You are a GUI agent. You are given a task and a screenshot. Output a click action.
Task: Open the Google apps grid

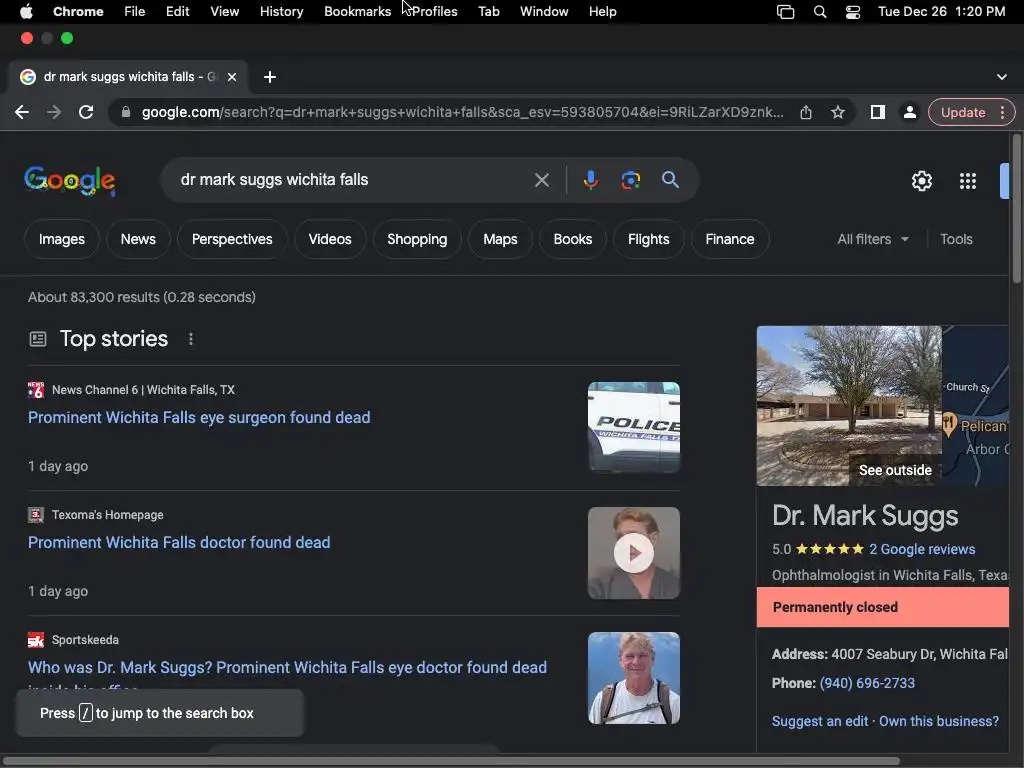[x=968, y=181]
